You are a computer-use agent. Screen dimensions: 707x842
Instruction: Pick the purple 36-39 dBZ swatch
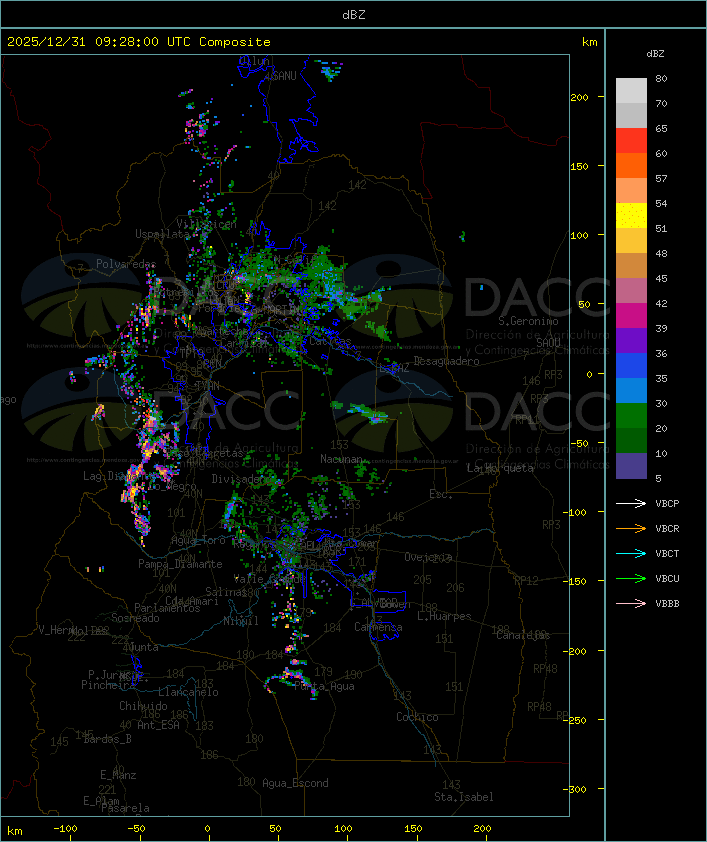coord(631,341)
